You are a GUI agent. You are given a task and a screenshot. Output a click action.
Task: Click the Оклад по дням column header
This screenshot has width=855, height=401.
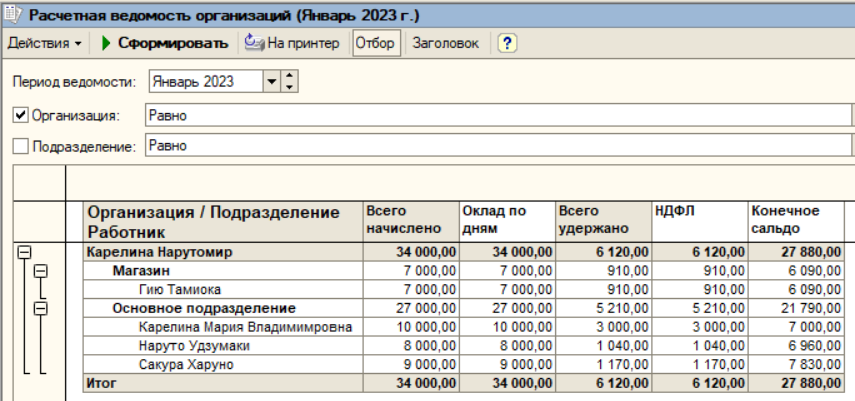tap(507, 222)
